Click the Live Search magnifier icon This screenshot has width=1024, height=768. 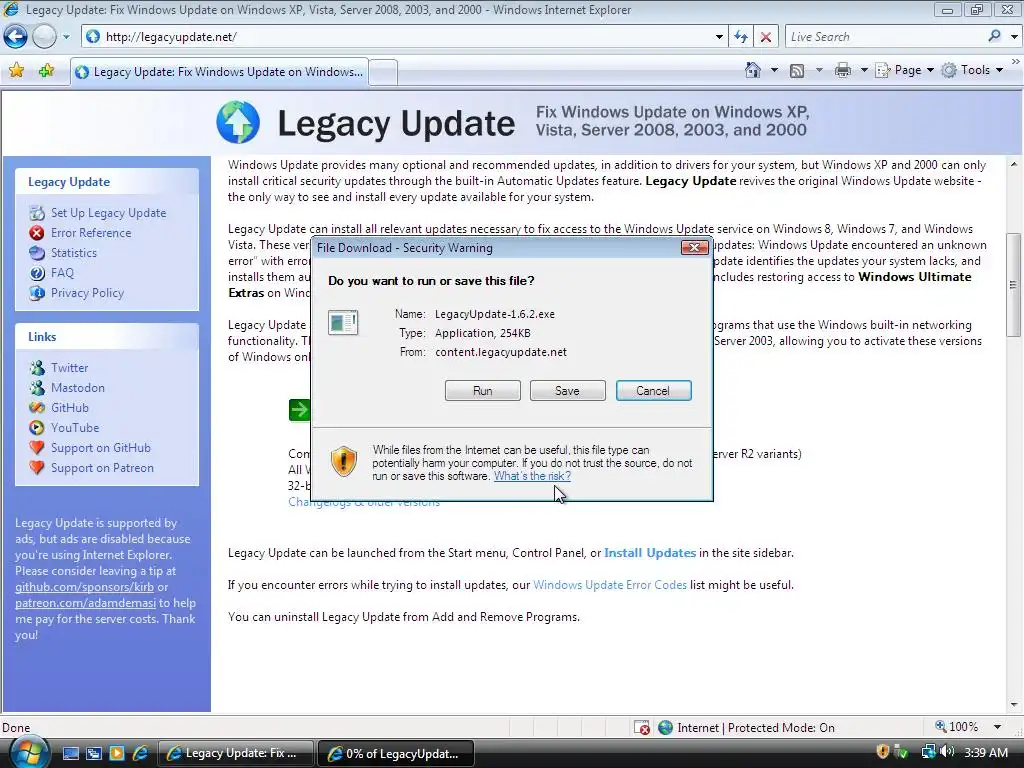995,36
